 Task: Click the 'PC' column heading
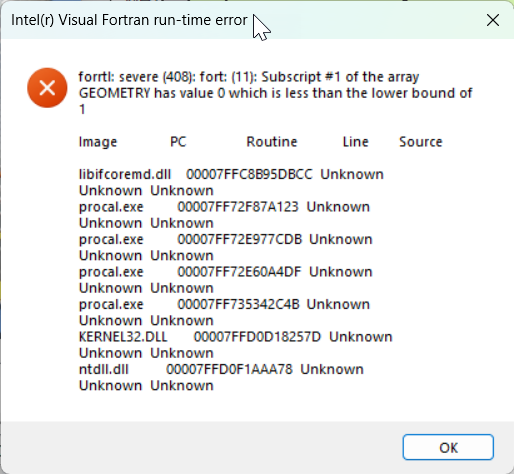[178, 142]
